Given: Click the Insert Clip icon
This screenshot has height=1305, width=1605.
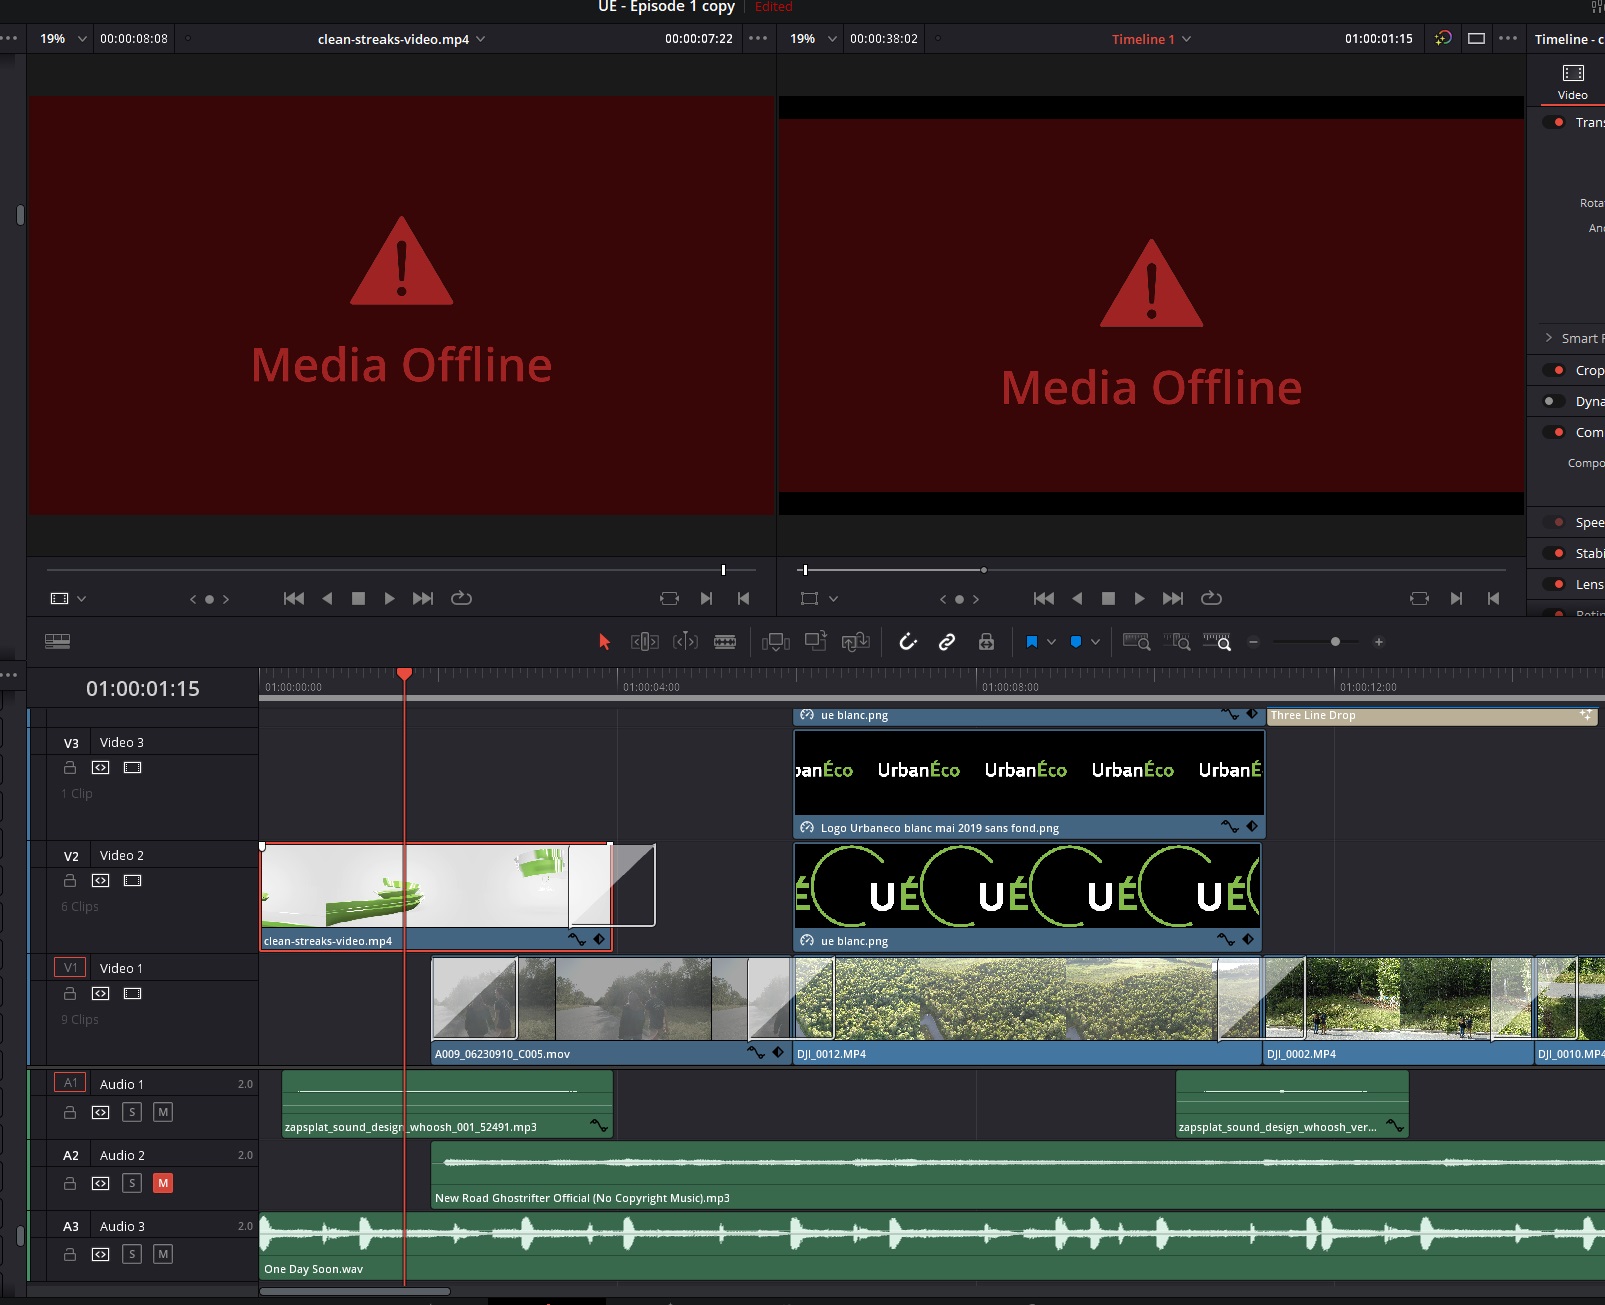Looking at the screenshot, I should pos(776,642).
